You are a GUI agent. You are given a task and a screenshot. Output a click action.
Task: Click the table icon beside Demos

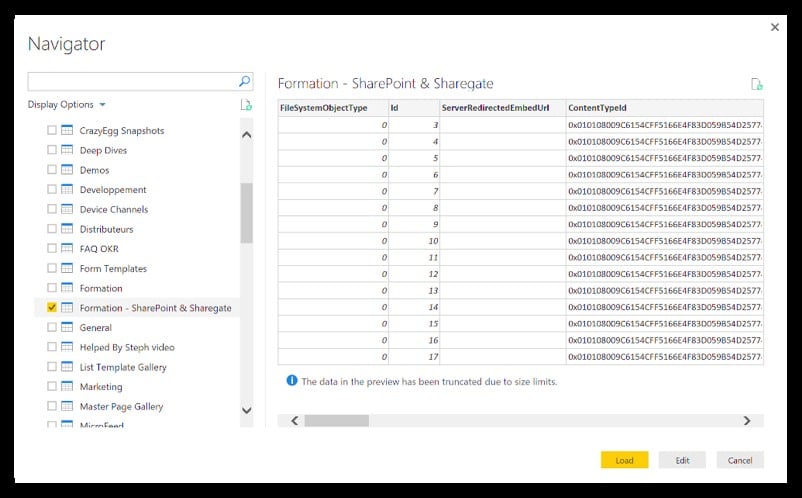tap(67, 170)
